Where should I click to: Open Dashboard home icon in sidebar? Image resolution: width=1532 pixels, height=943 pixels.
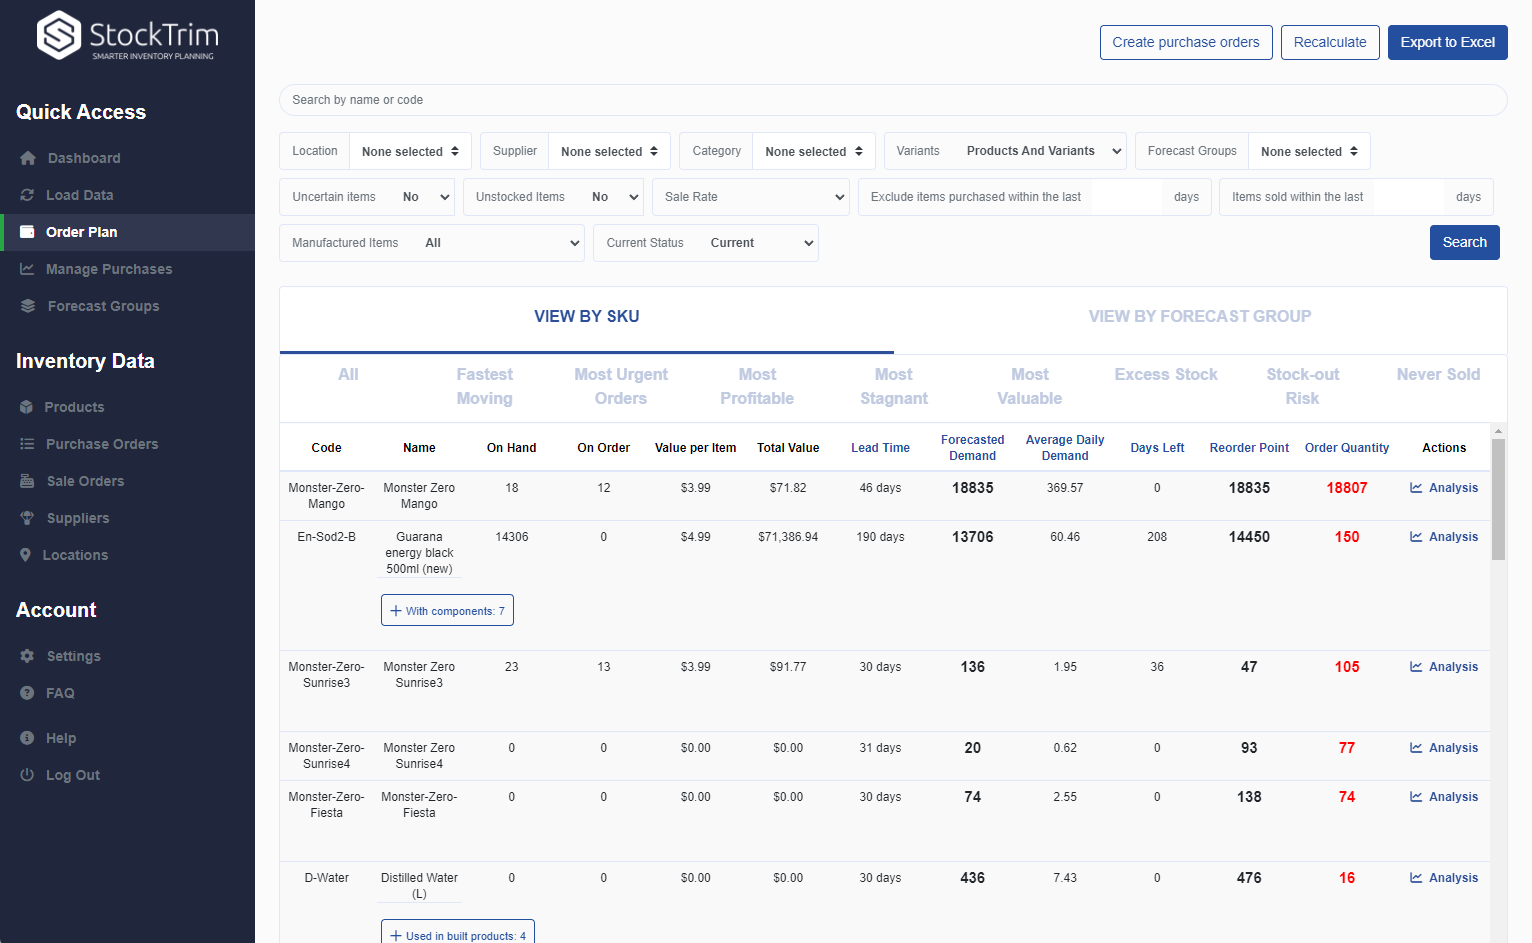(x=28, y=158)
